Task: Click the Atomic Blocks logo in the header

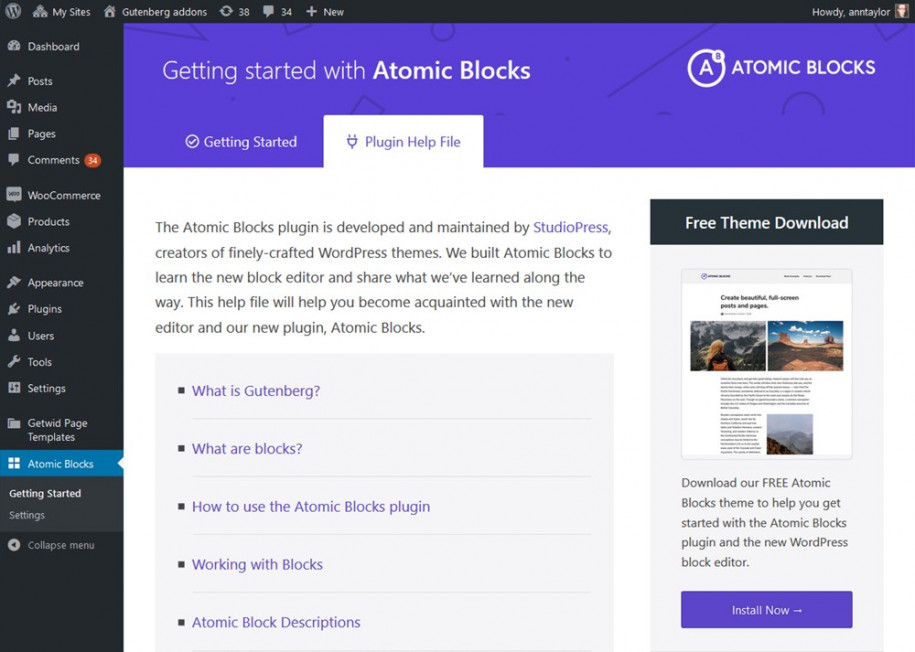Action: [782, 68]
